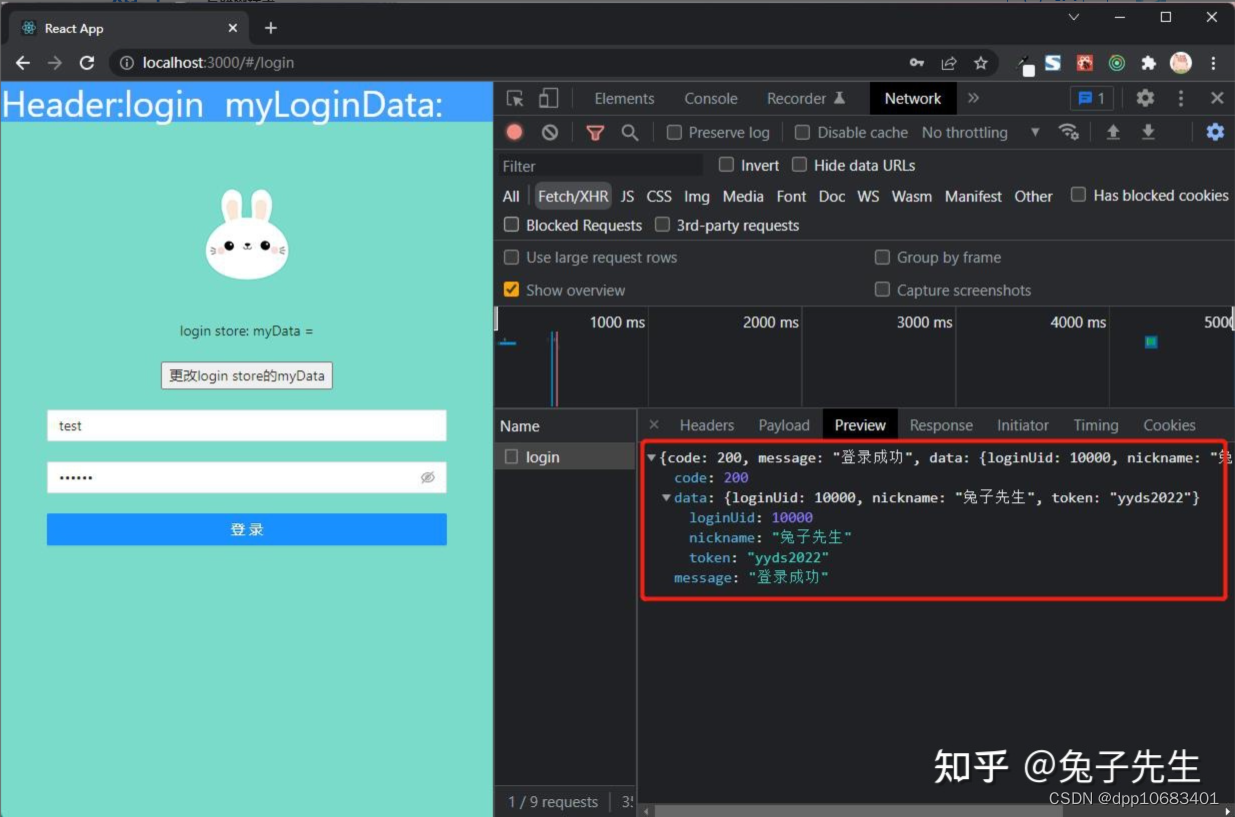
Task: Reload the page with refresh icon
Action: (x=87, y=63)
